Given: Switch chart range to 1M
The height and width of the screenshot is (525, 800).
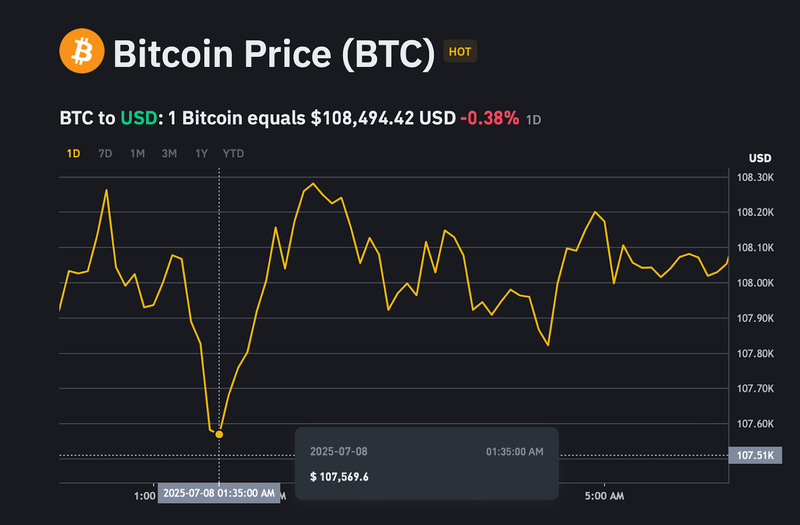Looking at the screenshot, I should [x=137, y=153].
